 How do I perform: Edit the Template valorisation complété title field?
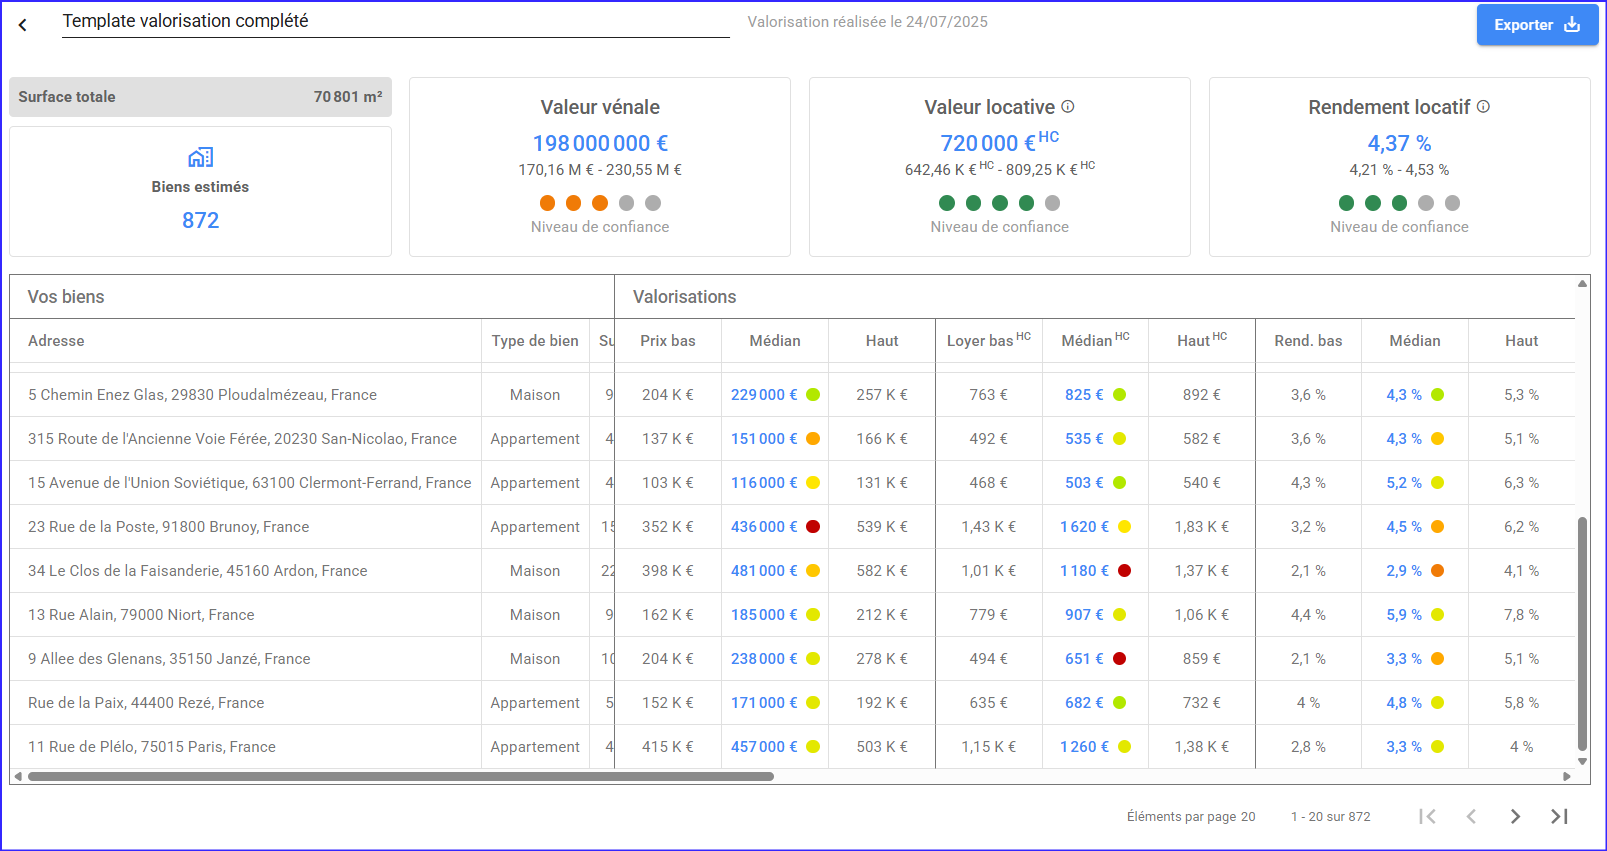coord(395,21)
